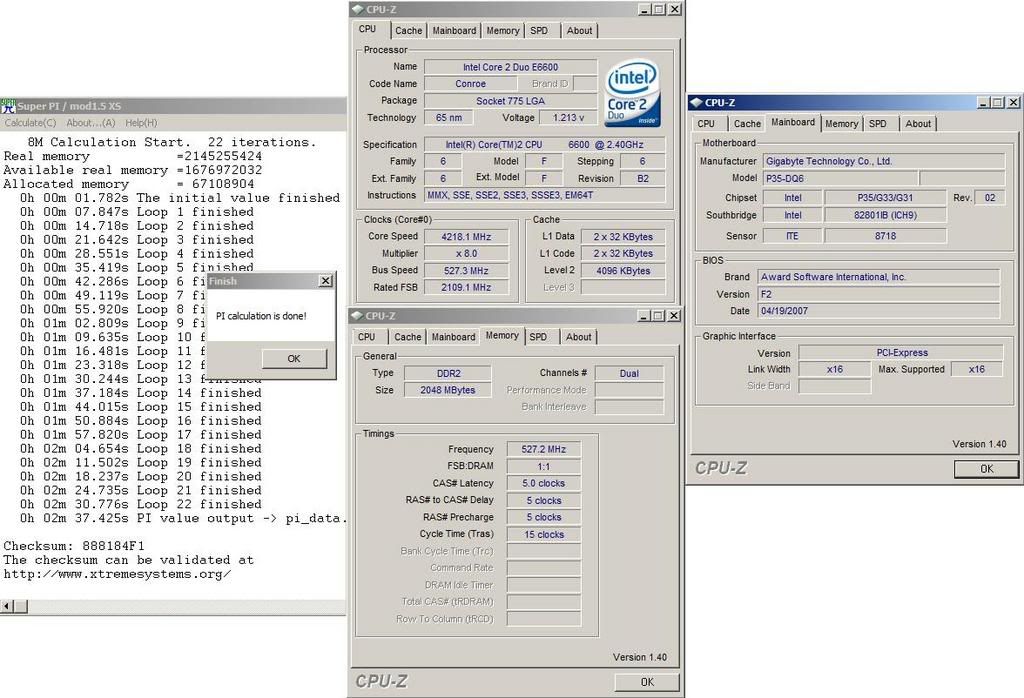Dismiss the PI calculation done dialog with OK
Image resolution: width=1024 pixels, height=698 pixels.
point(293,358)
